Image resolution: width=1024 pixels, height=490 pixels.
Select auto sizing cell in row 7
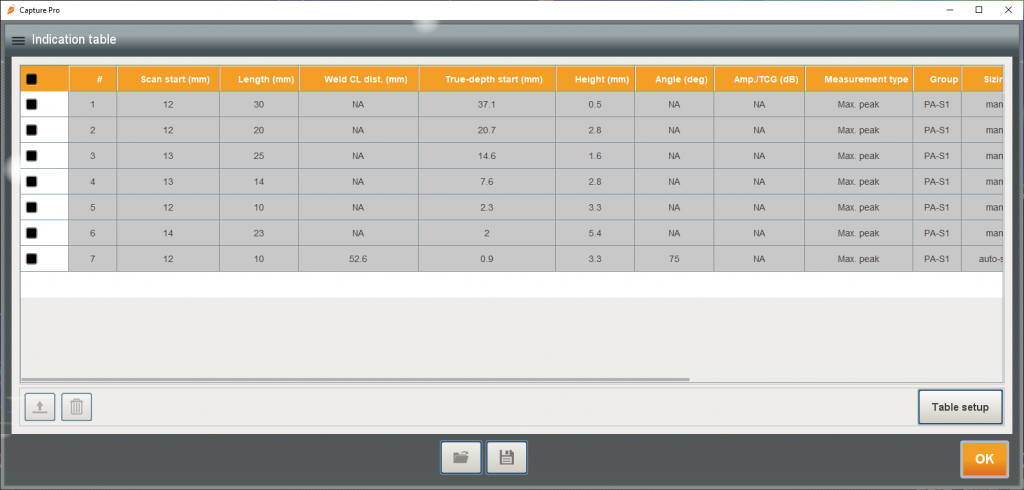pyautogui.click(x=982, y=259)
